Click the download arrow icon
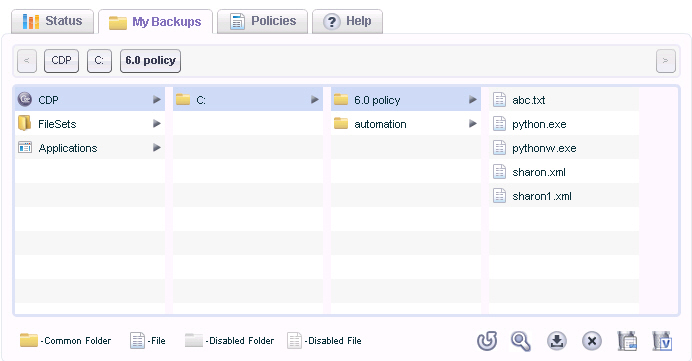The image size is (692, 361). click(x=557, y=341)
